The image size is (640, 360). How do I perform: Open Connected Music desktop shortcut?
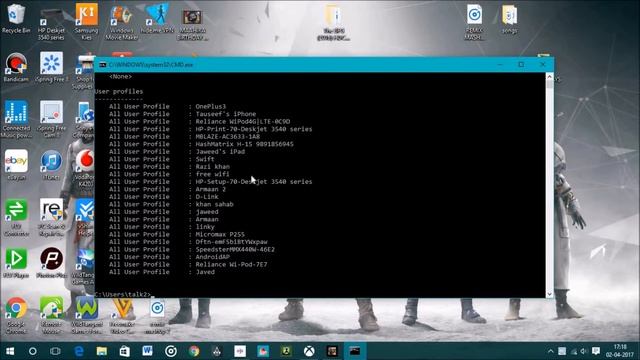point(16,119)
